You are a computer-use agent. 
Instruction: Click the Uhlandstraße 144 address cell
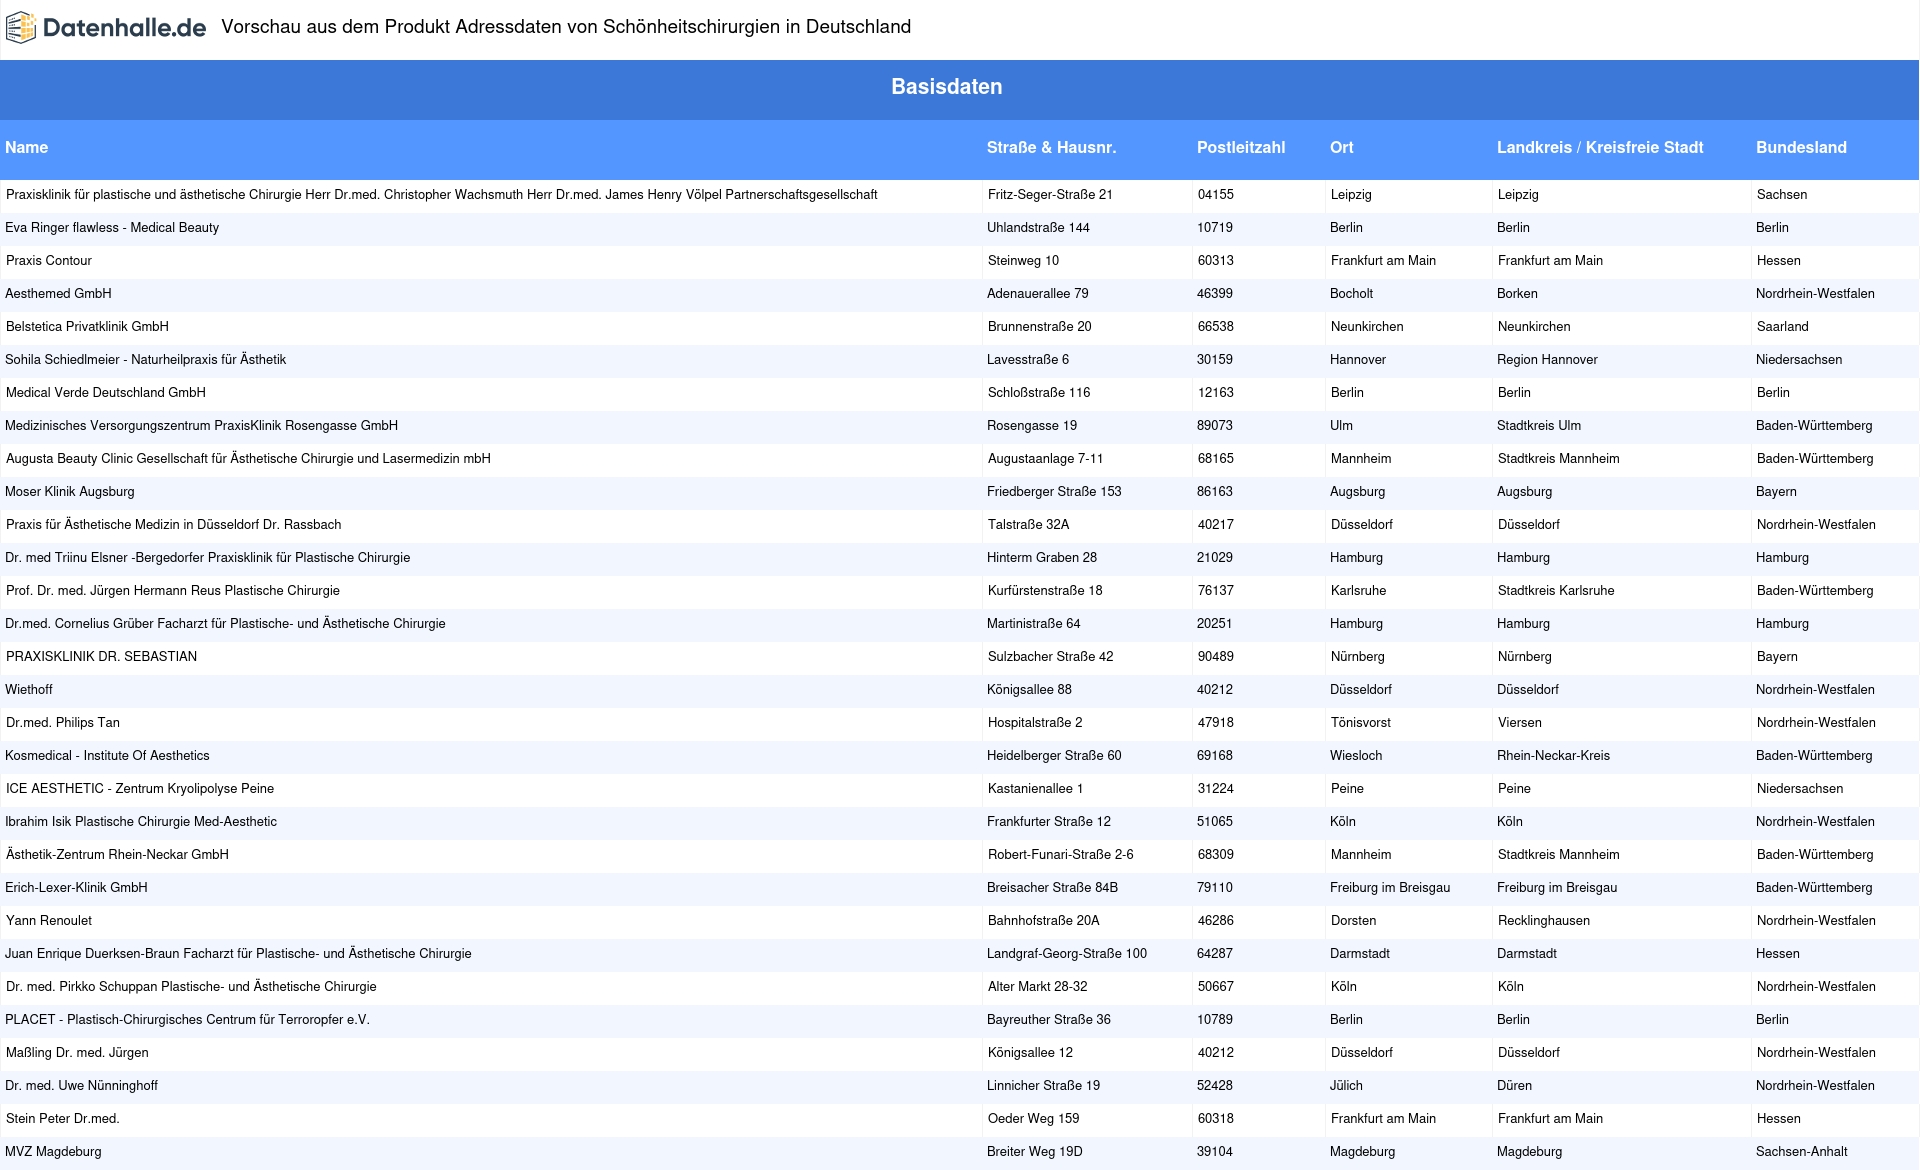pos(1038,228)
